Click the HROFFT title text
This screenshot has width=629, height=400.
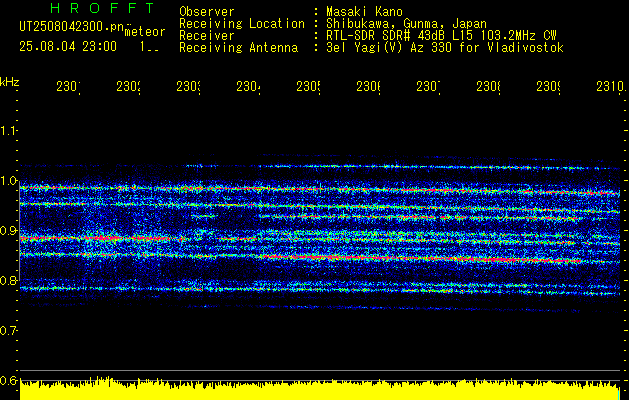[x=103, y=8]
